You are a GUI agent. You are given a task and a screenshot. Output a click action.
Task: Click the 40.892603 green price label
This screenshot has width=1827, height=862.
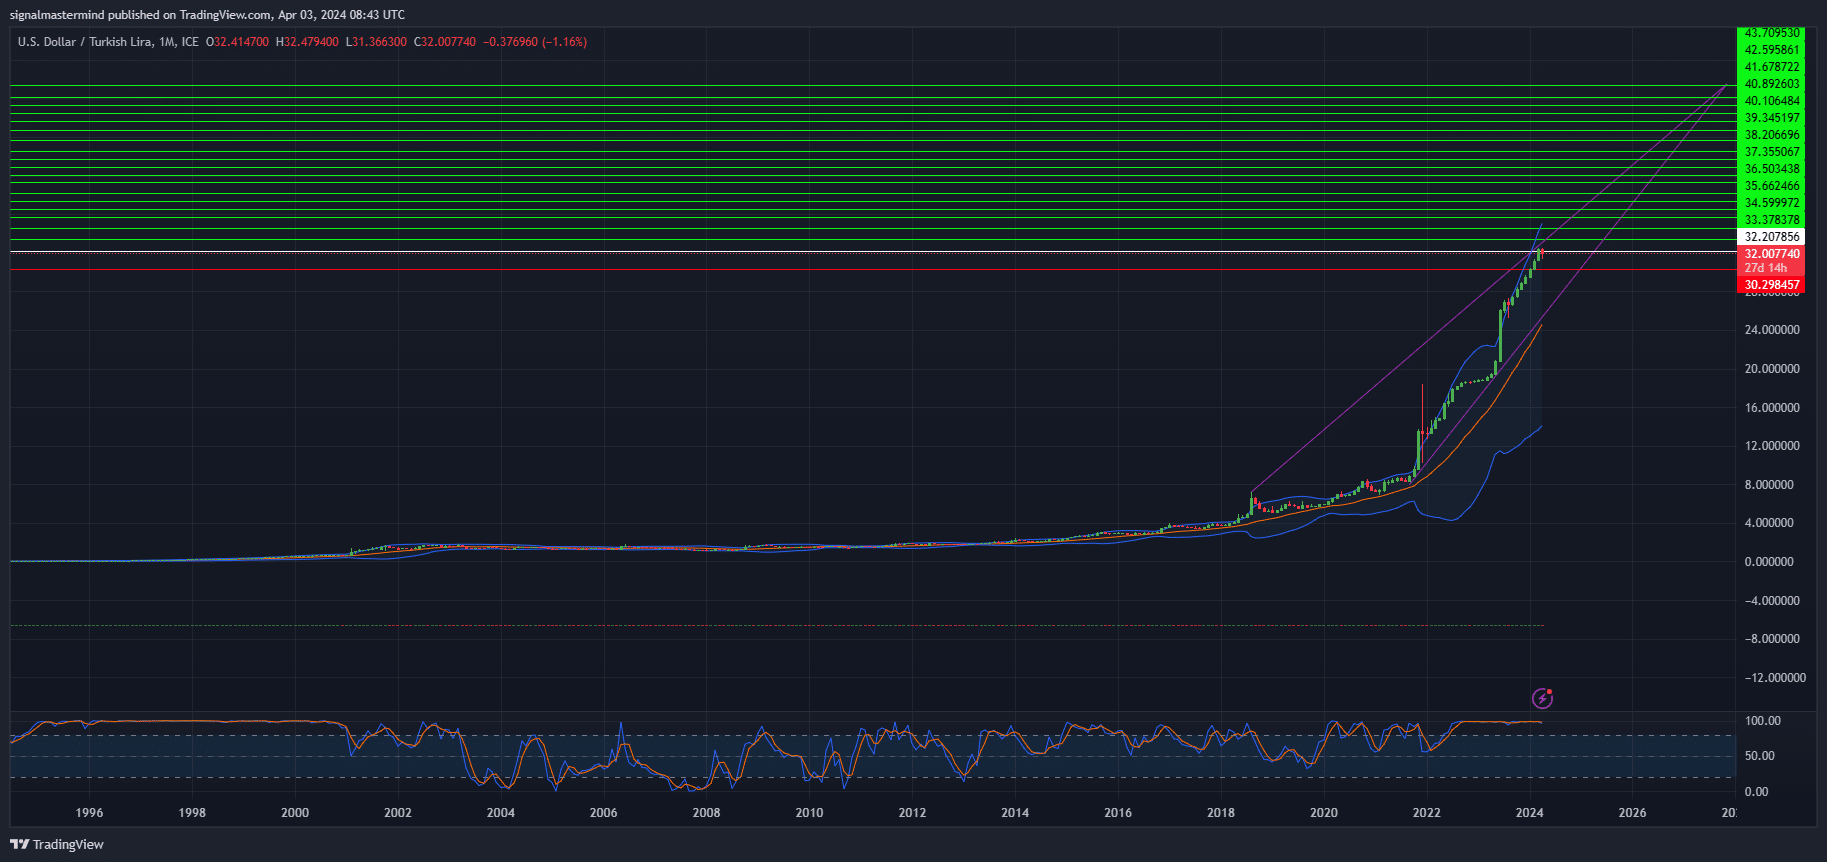point(1772,84)
